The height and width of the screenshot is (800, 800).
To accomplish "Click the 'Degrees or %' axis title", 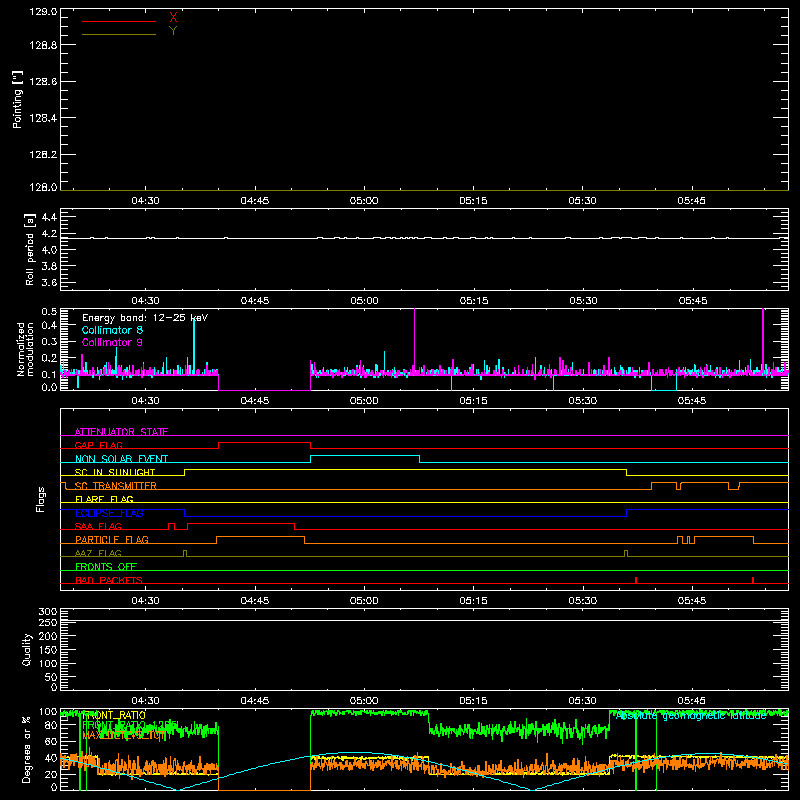I will [26, 749].
